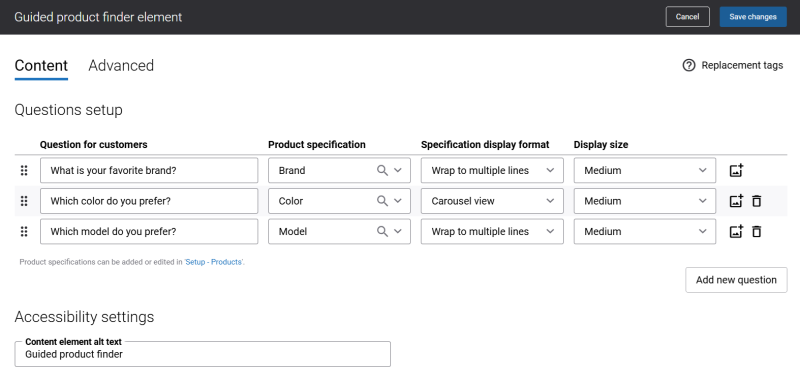Add image to the model question

coord(736,232)
